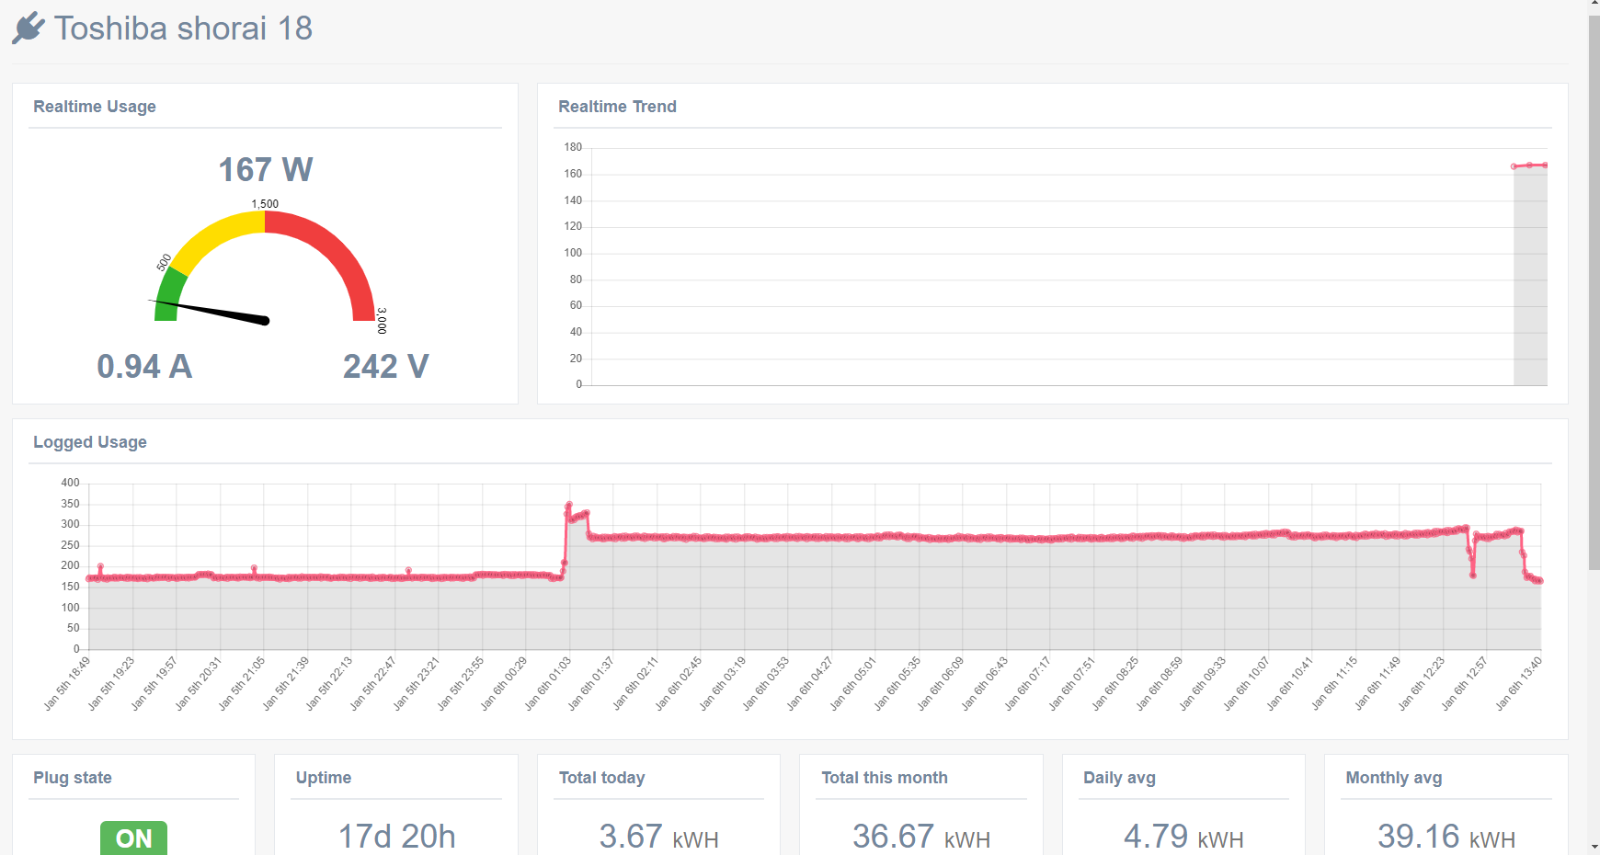Click the scrollbar down arrow
The height and width of the screenshot is (855, 1600).
coord(1594,848)
